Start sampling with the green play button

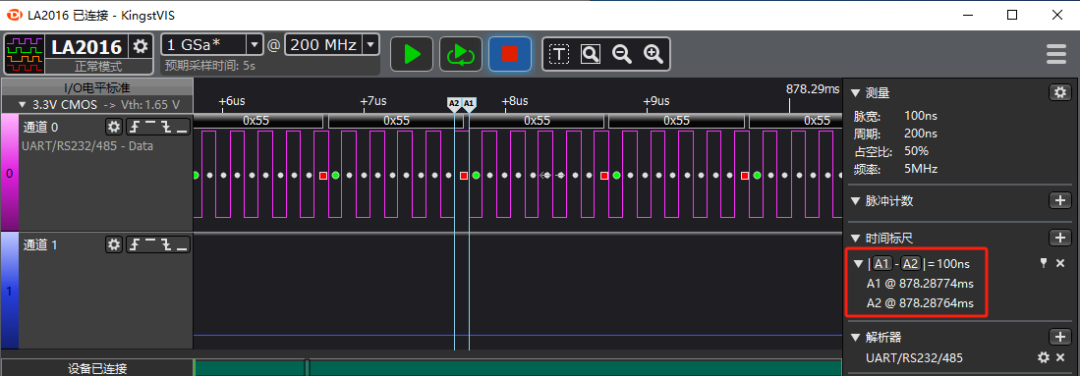411,54
